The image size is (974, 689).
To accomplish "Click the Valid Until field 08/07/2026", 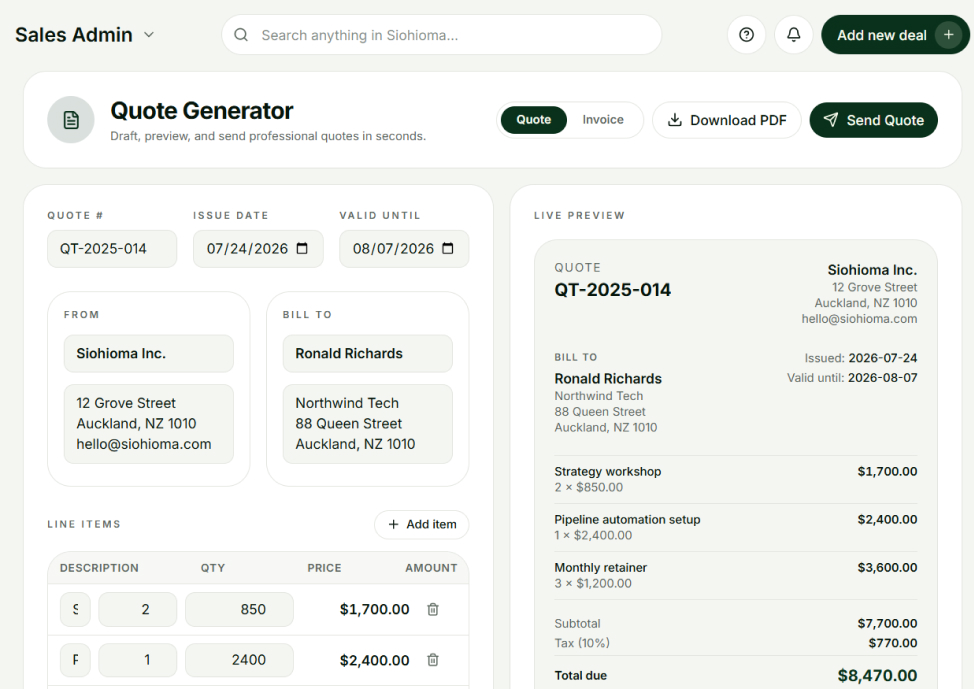I will [404, 249].
